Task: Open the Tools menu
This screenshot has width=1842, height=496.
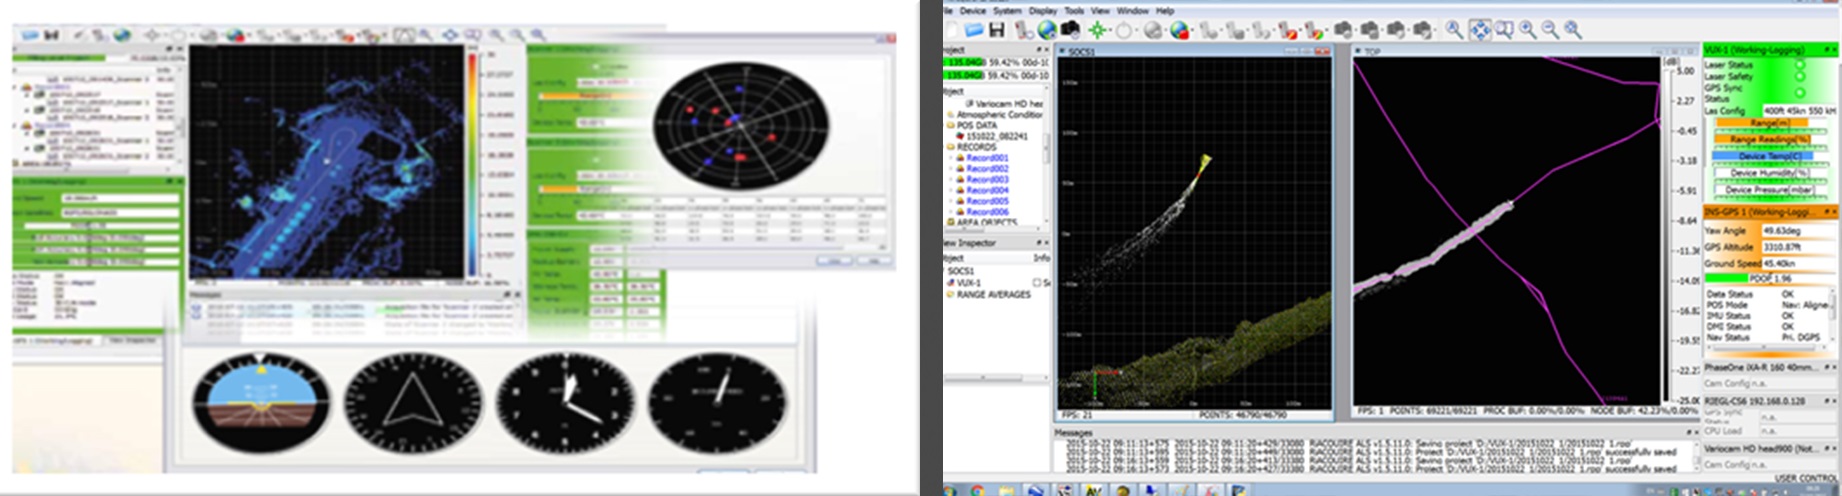Action: tap(1074, 10)
